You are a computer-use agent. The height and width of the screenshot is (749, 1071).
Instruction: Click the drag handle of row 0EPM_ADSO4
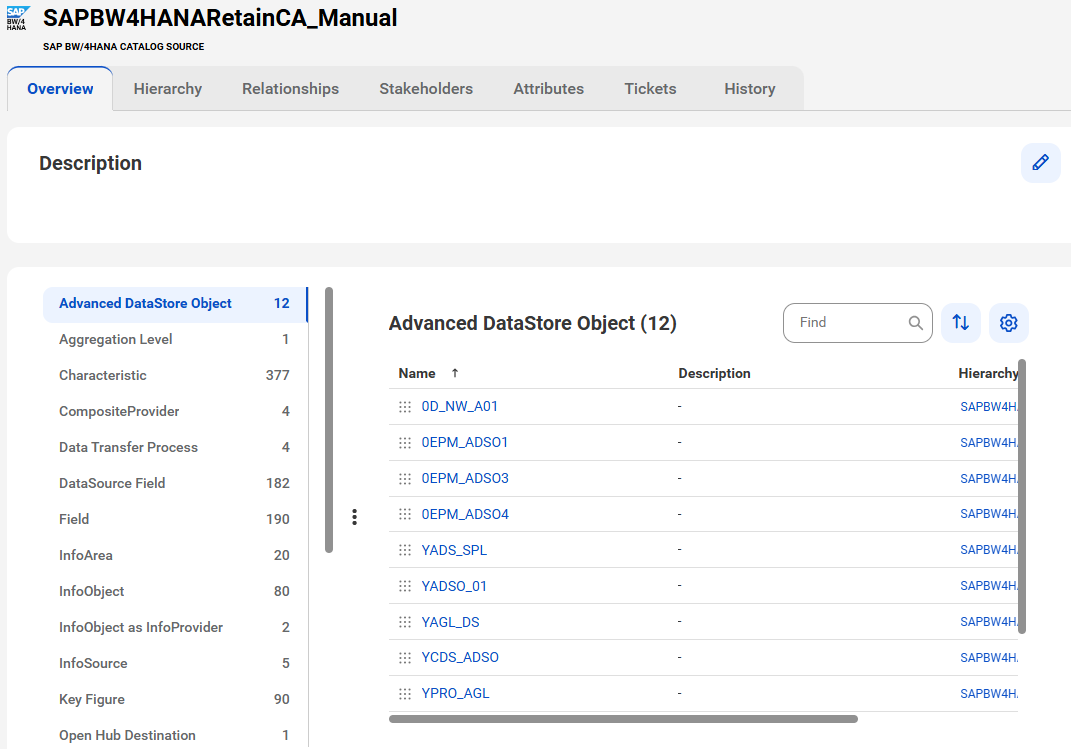(x=404, y=513)
